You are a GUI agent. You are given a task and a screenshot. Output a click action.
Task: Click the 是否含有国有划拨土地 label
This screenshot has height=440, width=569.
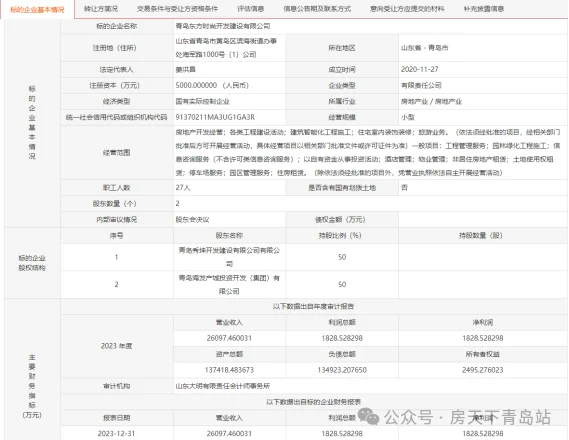(342, 188)
